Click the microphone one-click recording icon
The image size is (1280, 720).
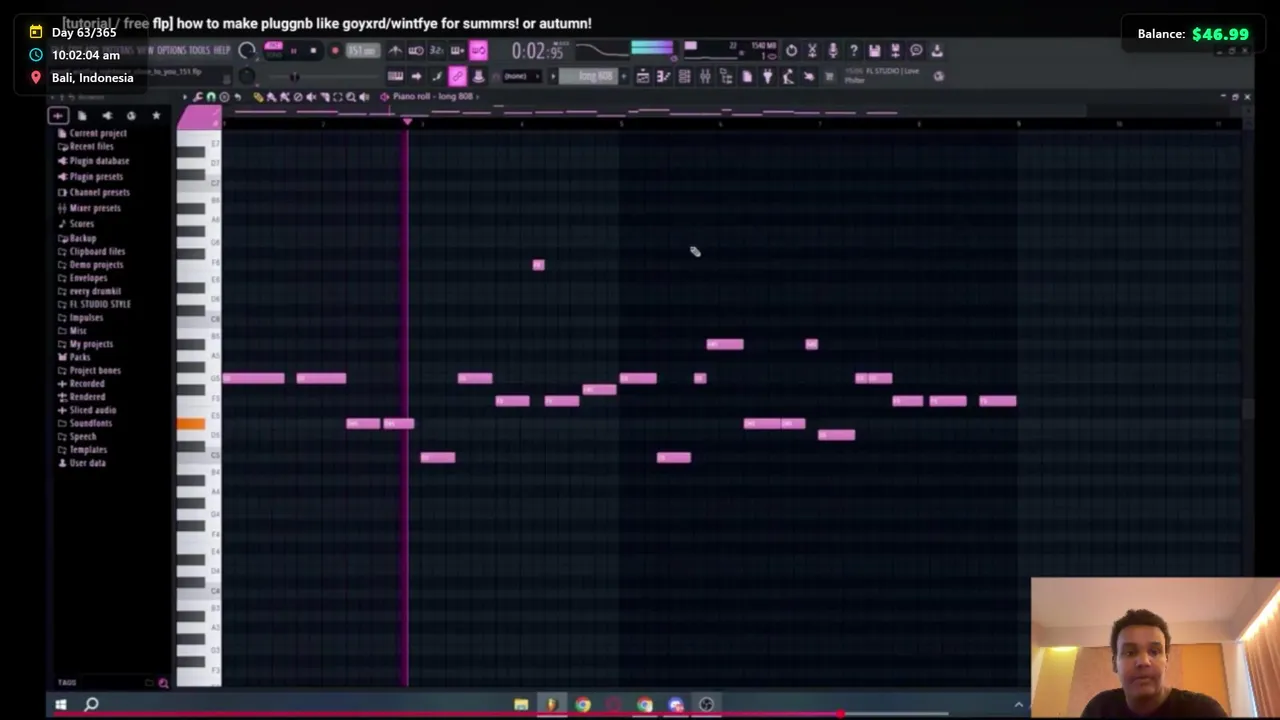[832, 50]
